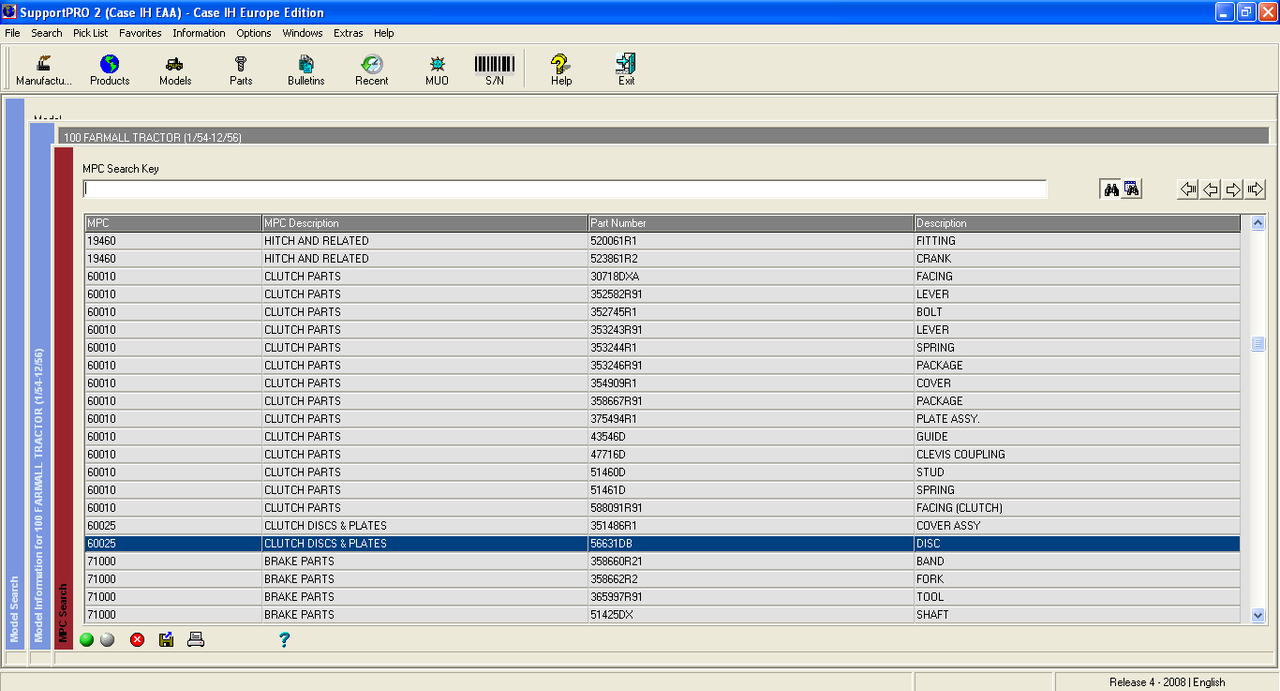This screenshot has height=691, width=1280.
Task: Select the FACING (CLUTCH) description cell
Action: 1077,508
